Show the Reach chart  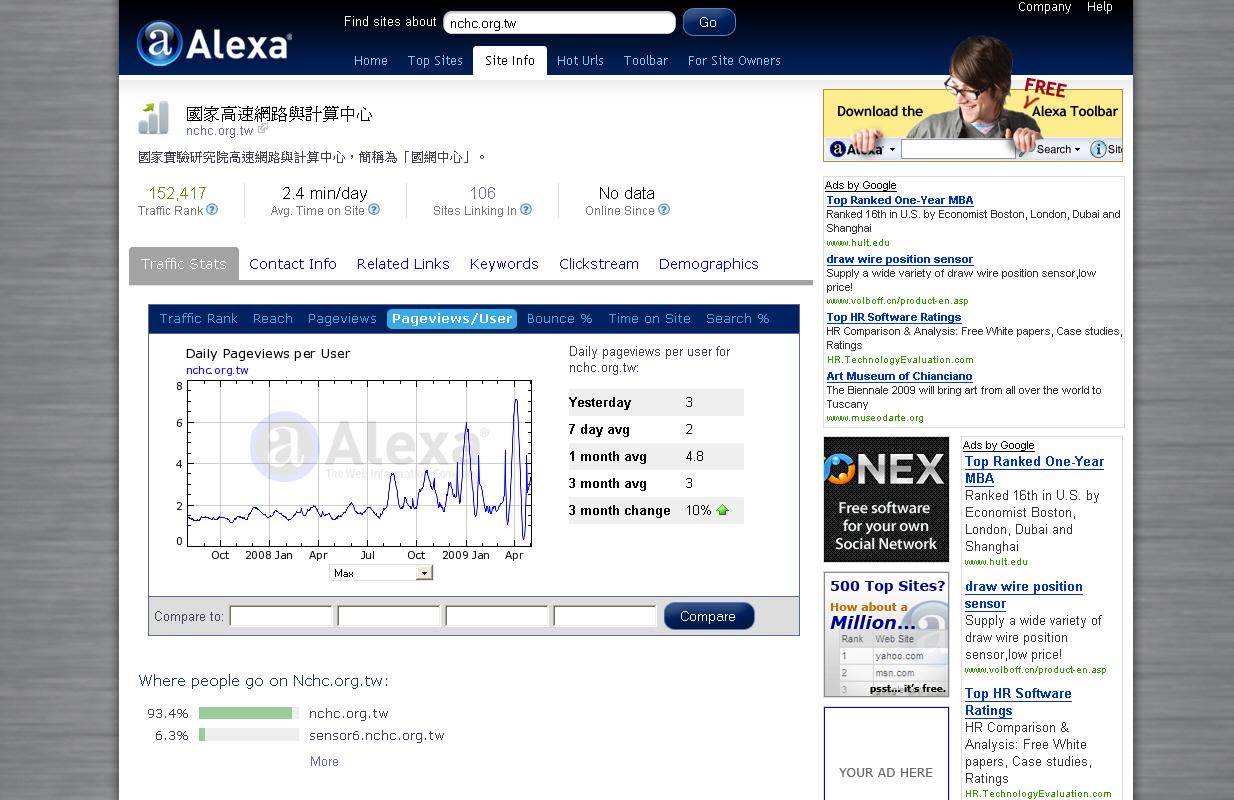point(273,319)
